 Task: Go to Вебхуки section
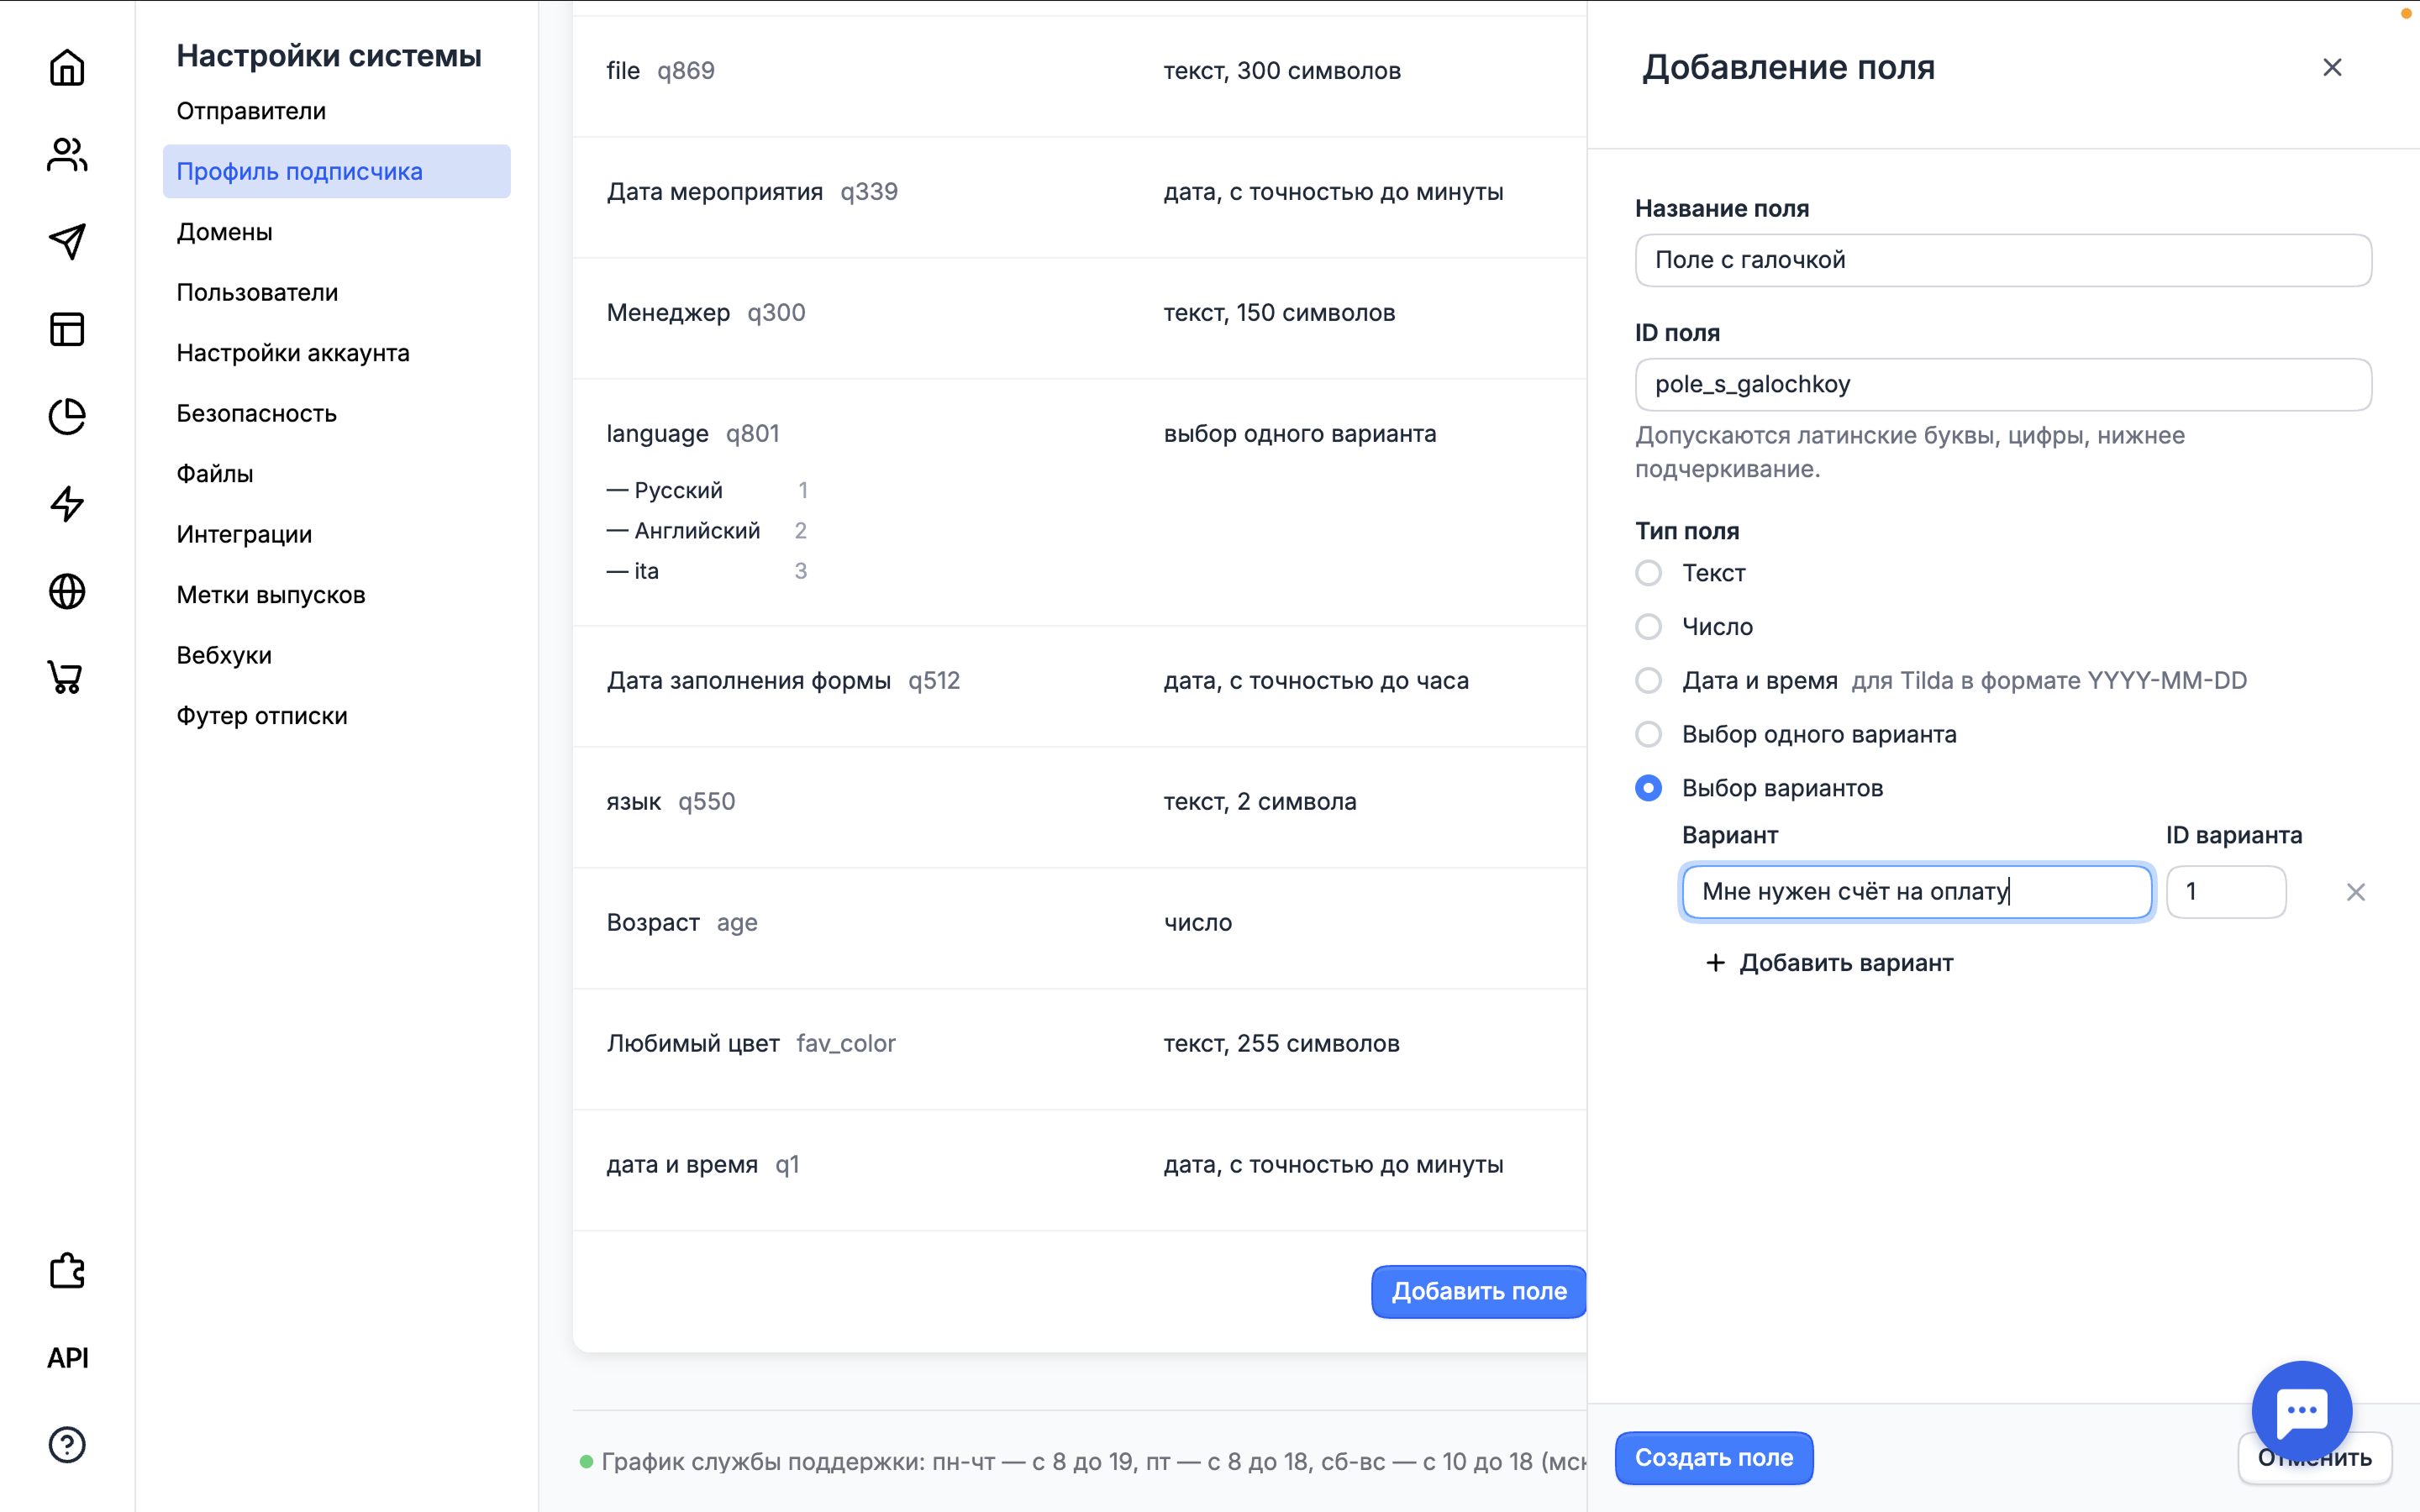tap(224, 655)
